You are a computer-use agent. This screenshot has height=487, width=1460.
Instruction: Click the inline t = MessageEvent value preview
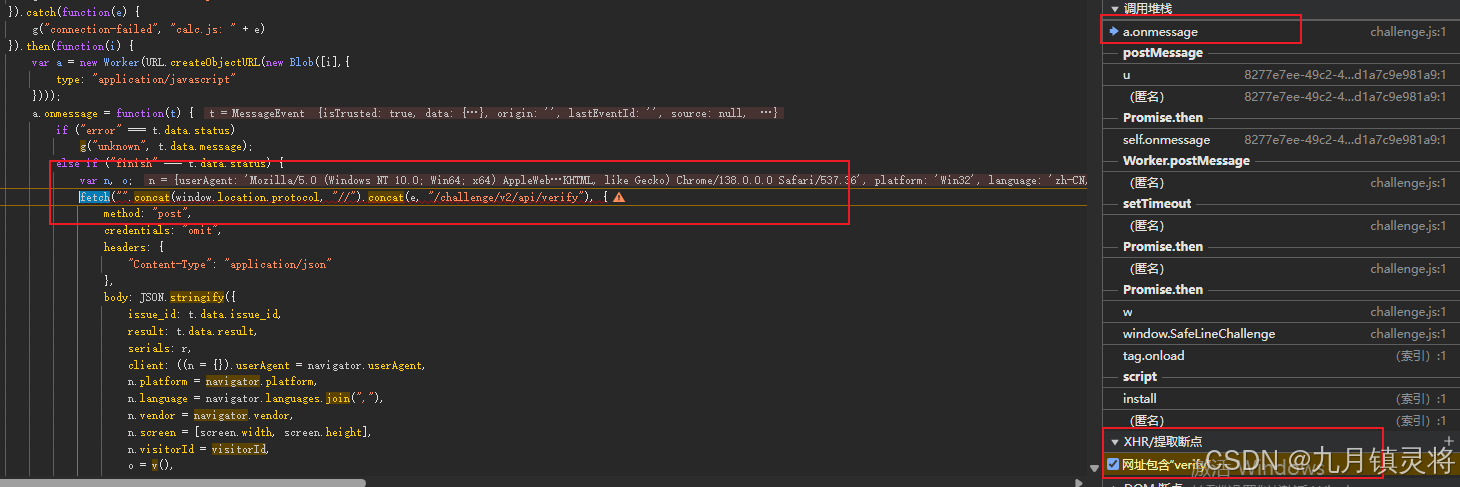pyautogui.click(x=494, y=113)
